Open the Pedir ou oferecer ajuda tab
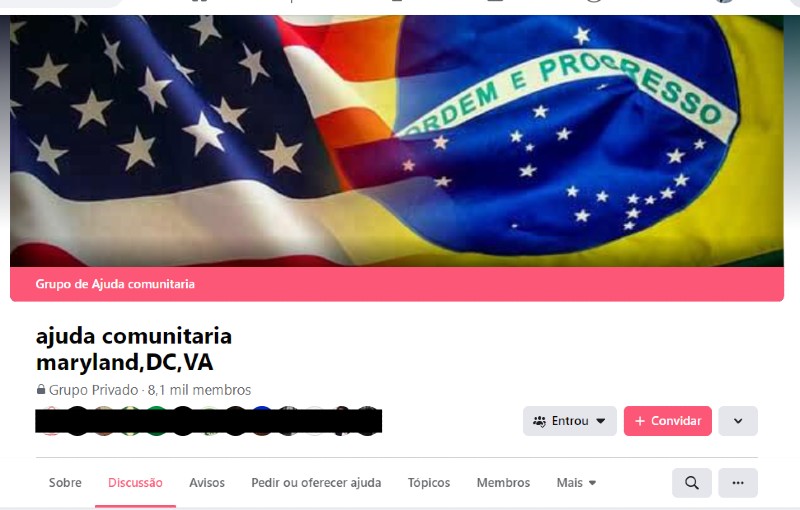Screen dimensions: 800x510 pyautogui.click(x=316, y=482)
